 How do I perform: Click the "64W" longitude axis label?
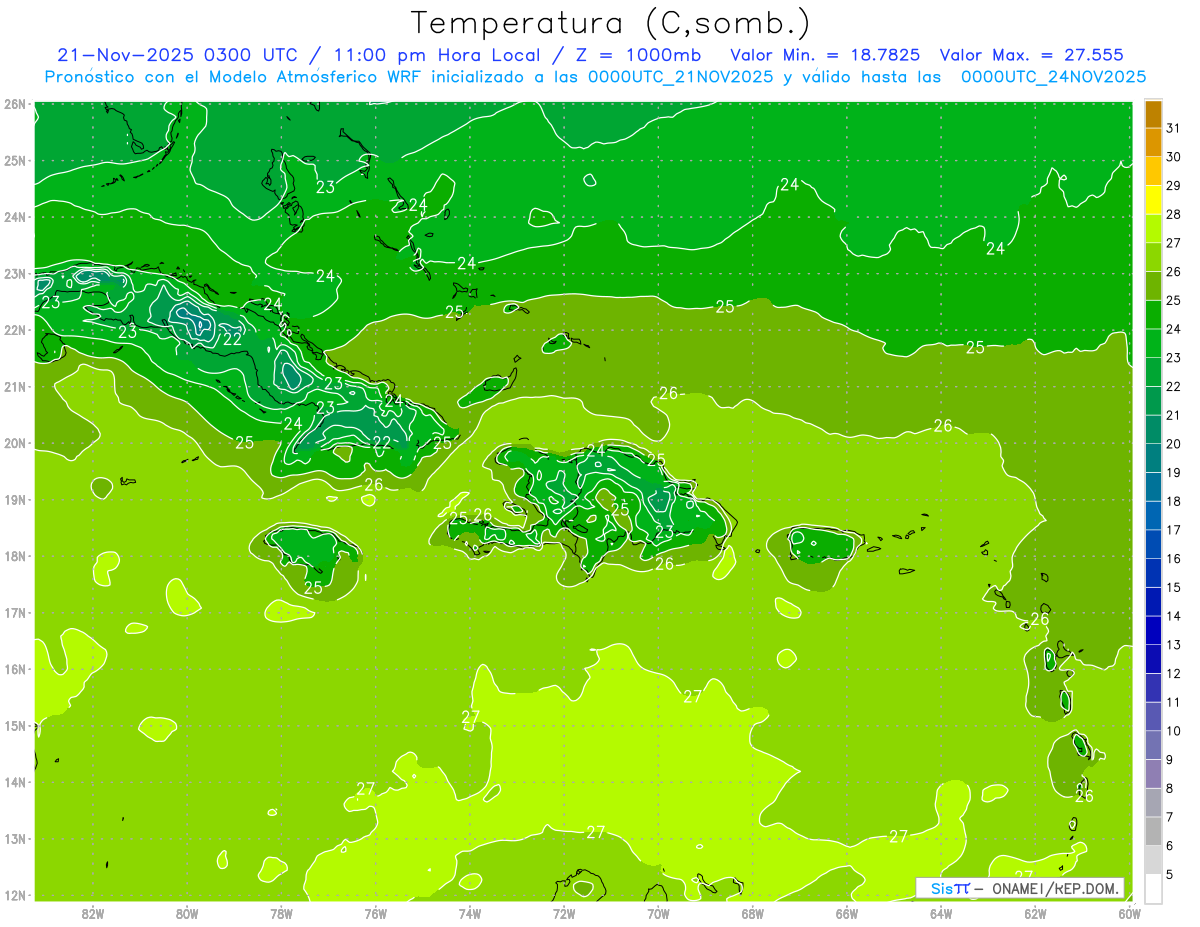point(941,913)
